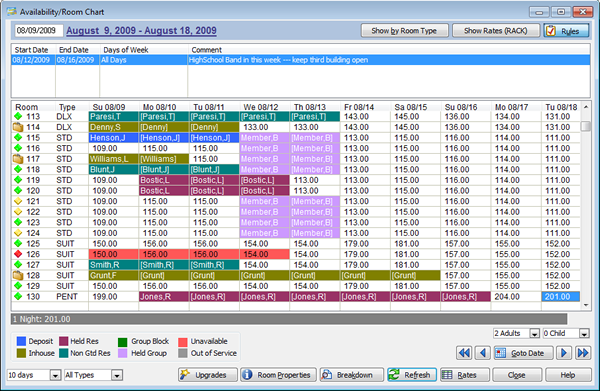600x391 pixels.
Task: Open Goto Date calendar button
Action: (x=523, y=353)
